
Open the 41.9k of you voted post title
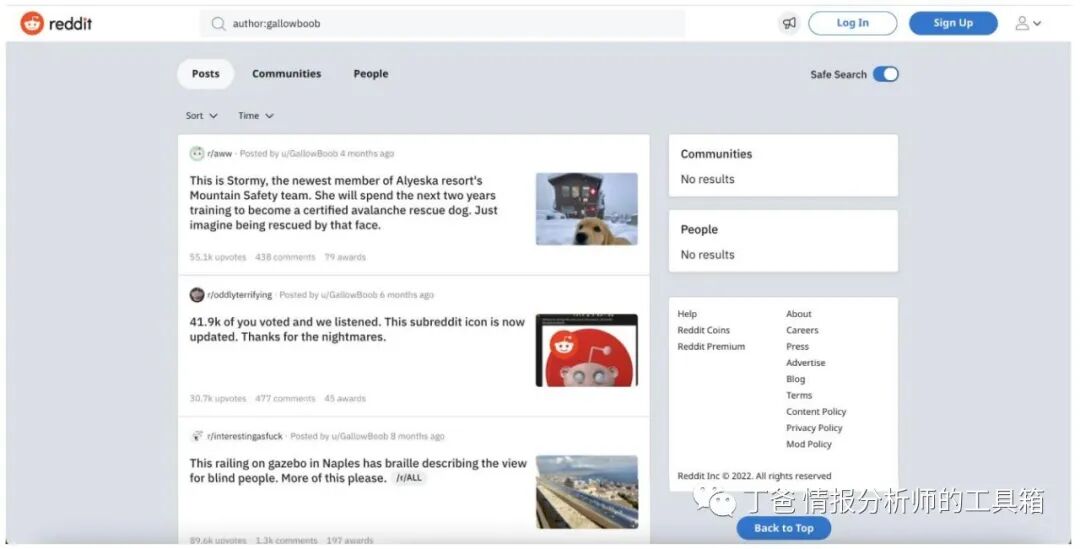pos(357,329)
